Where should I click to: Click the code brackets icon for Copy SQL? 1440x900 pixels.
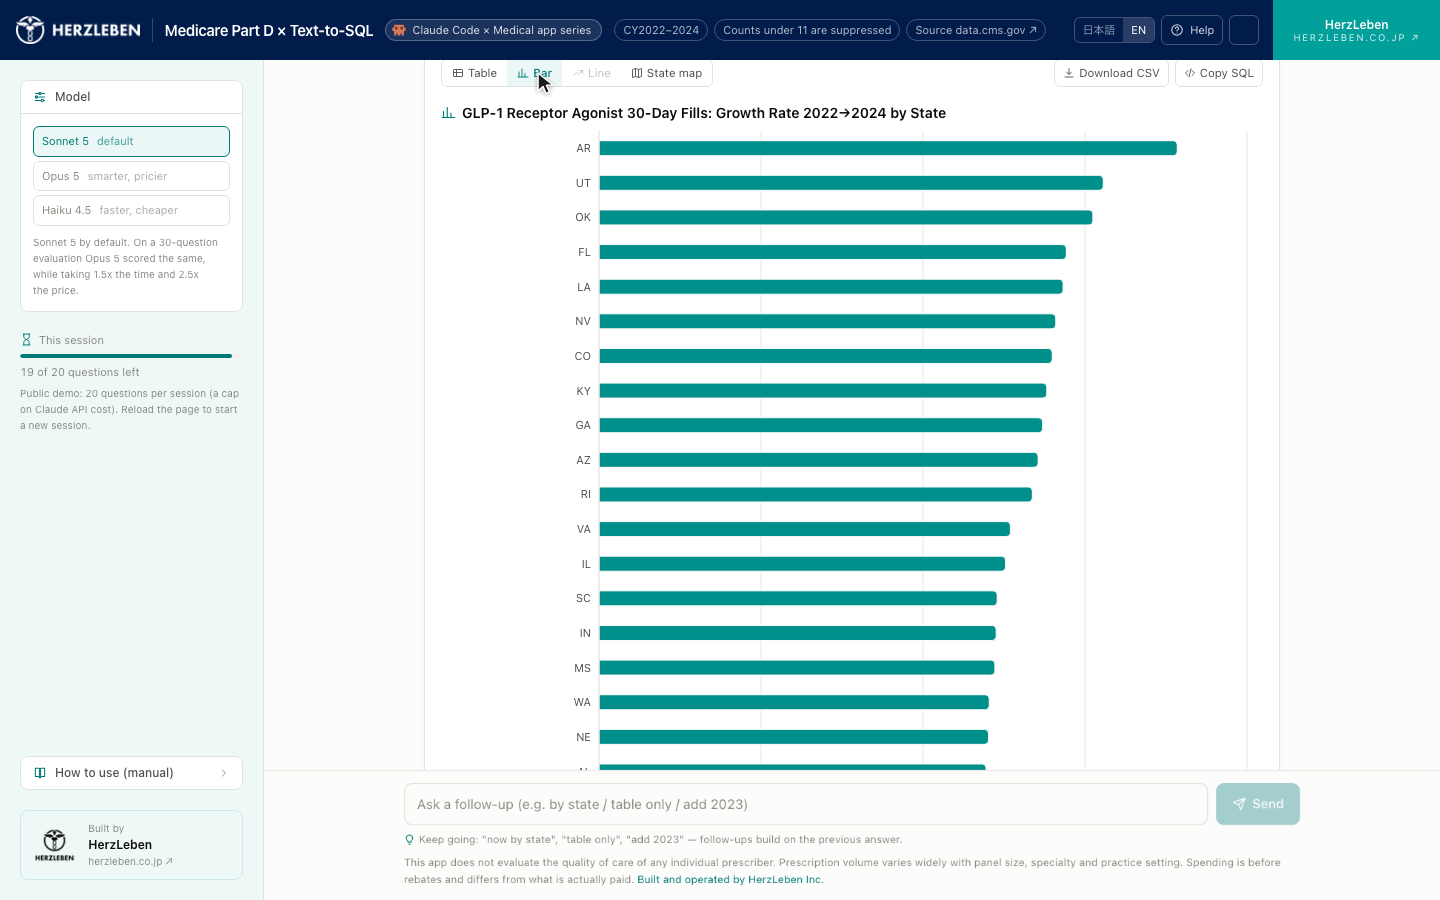pyautogui.click(x=1190, y=73)
